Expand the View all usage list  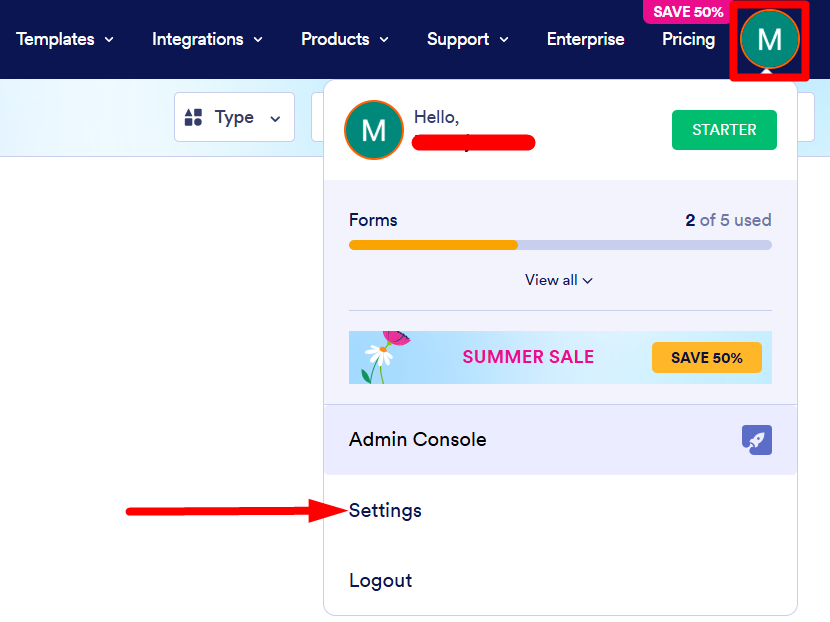(x=559, y=280)
